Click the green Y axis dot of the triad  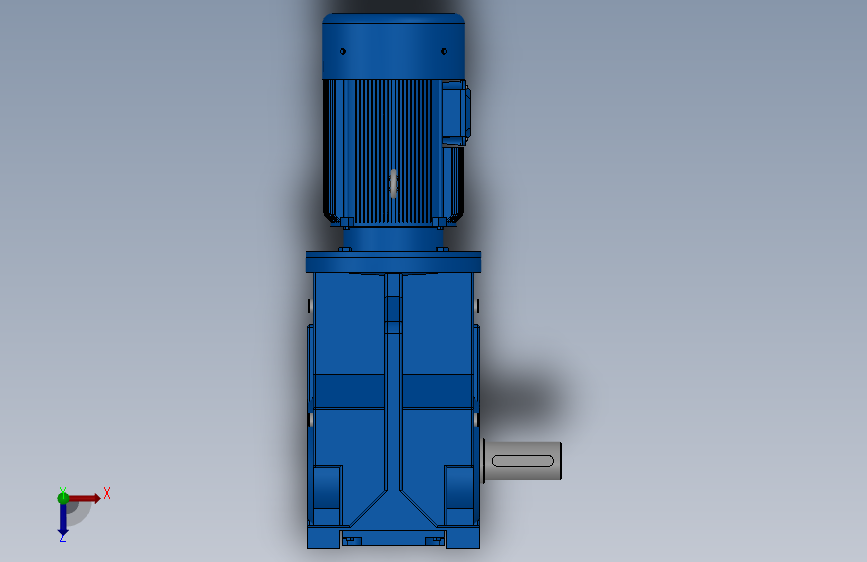click(x=63, y=498)
